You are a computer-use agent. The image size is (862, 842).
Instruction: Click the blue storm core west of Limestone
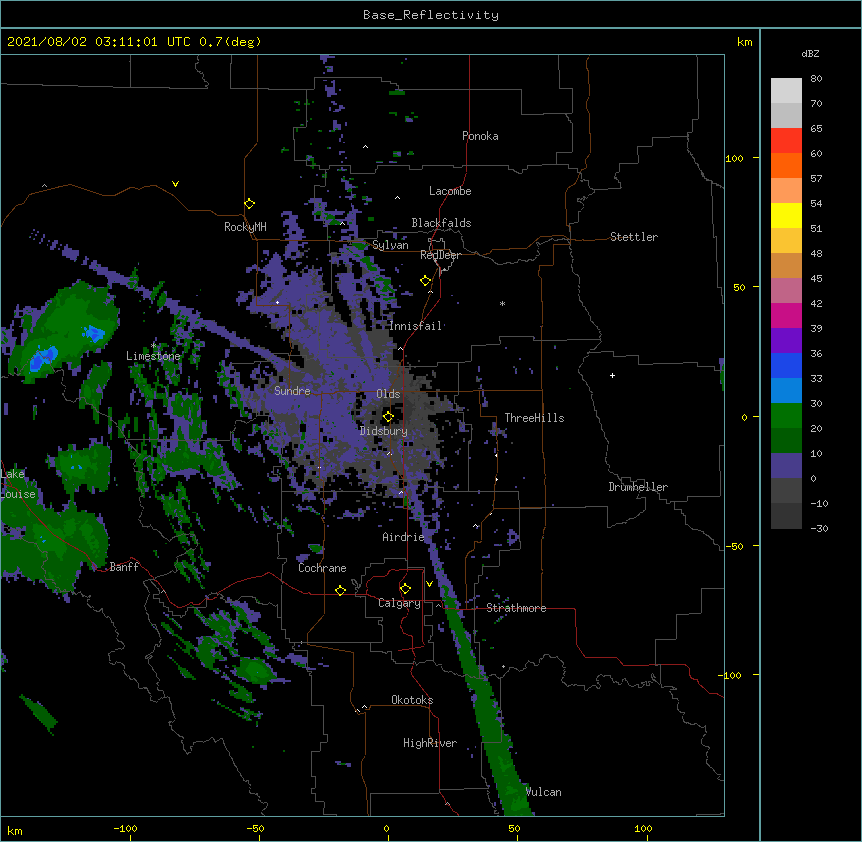point(43,359)
